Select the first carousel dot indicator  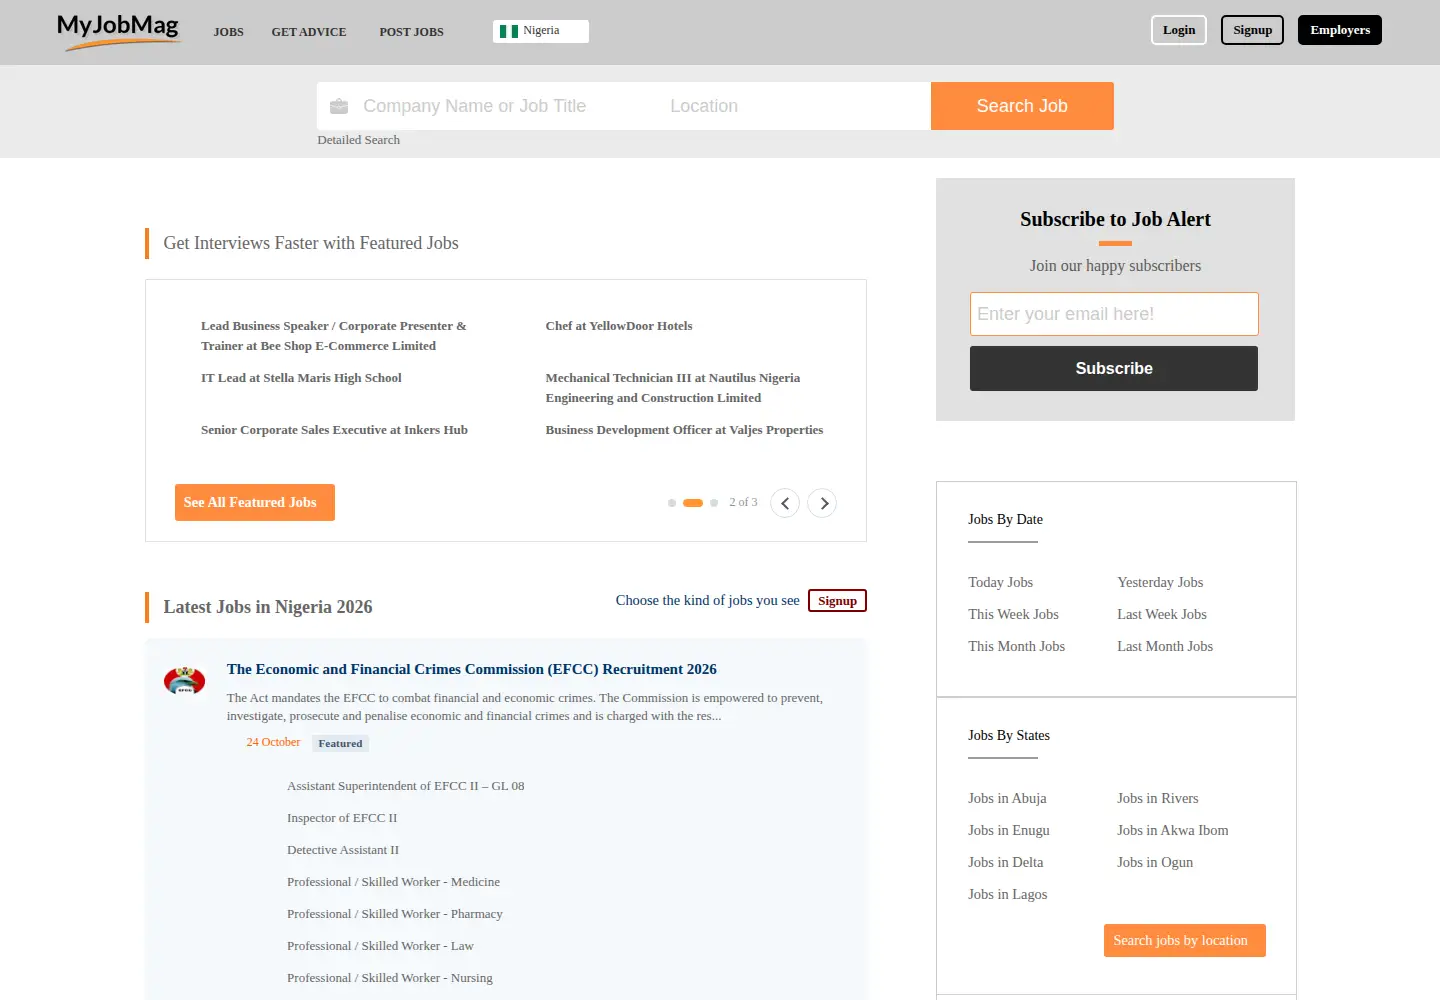(672, 503)
